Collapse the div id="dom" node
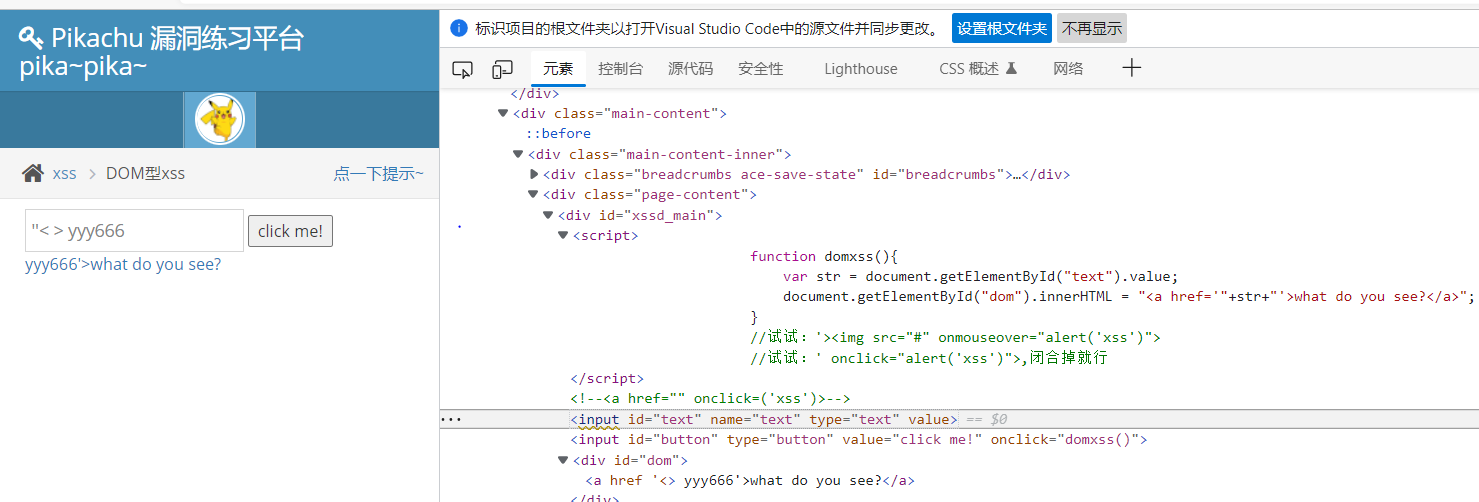The width and height of the screenshot is (1479, 502). click(x=563, y=460)
